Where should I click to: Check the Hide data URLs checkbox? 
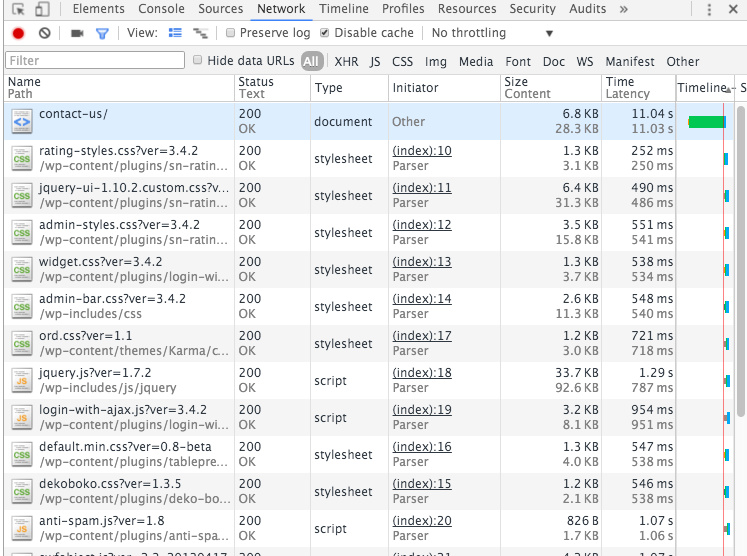coord(197,61)
